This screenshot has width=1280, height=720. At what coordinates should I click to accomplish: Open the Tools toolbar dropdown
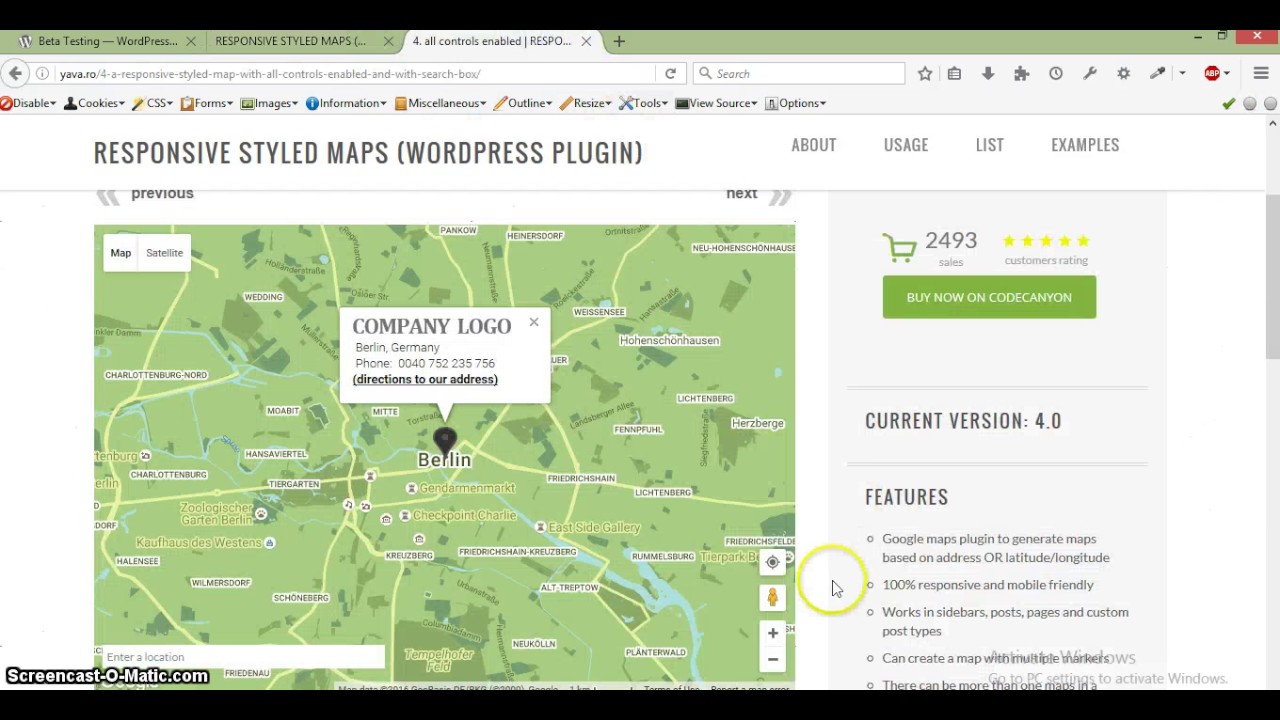pos(643,103)
